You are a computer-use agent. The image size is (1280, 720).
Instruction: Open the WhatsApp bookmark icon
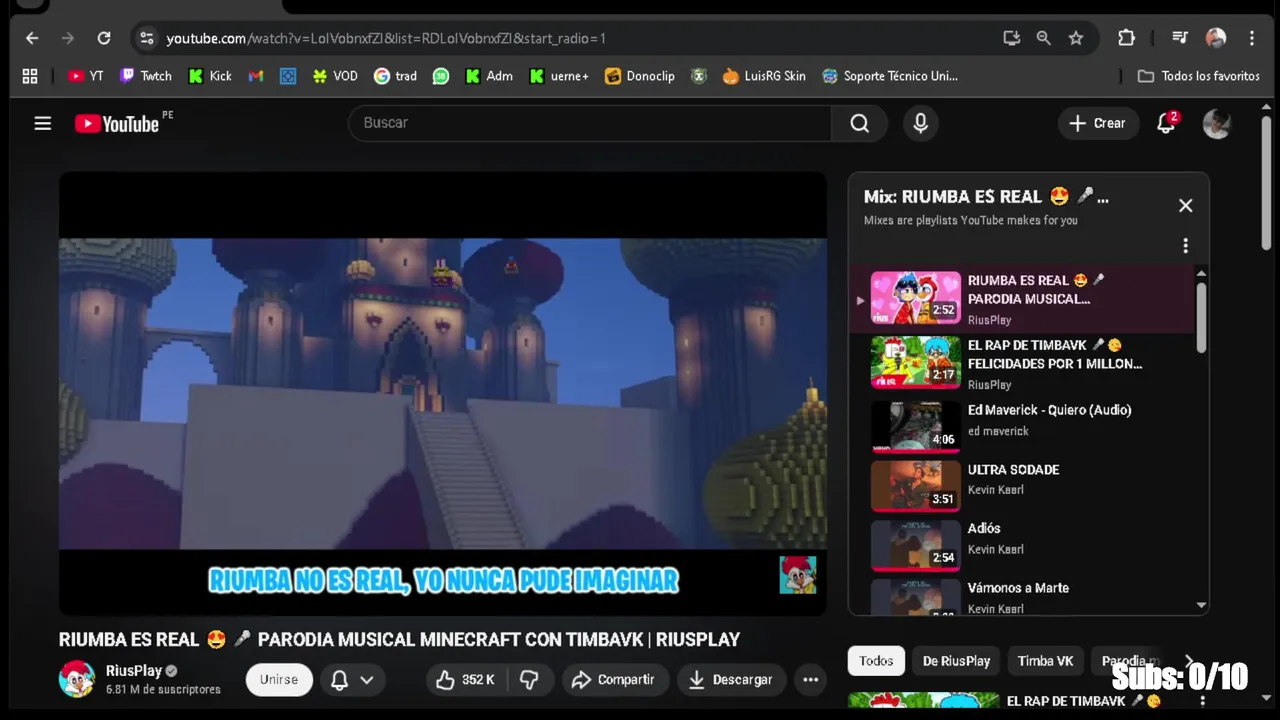click(441, 76)
